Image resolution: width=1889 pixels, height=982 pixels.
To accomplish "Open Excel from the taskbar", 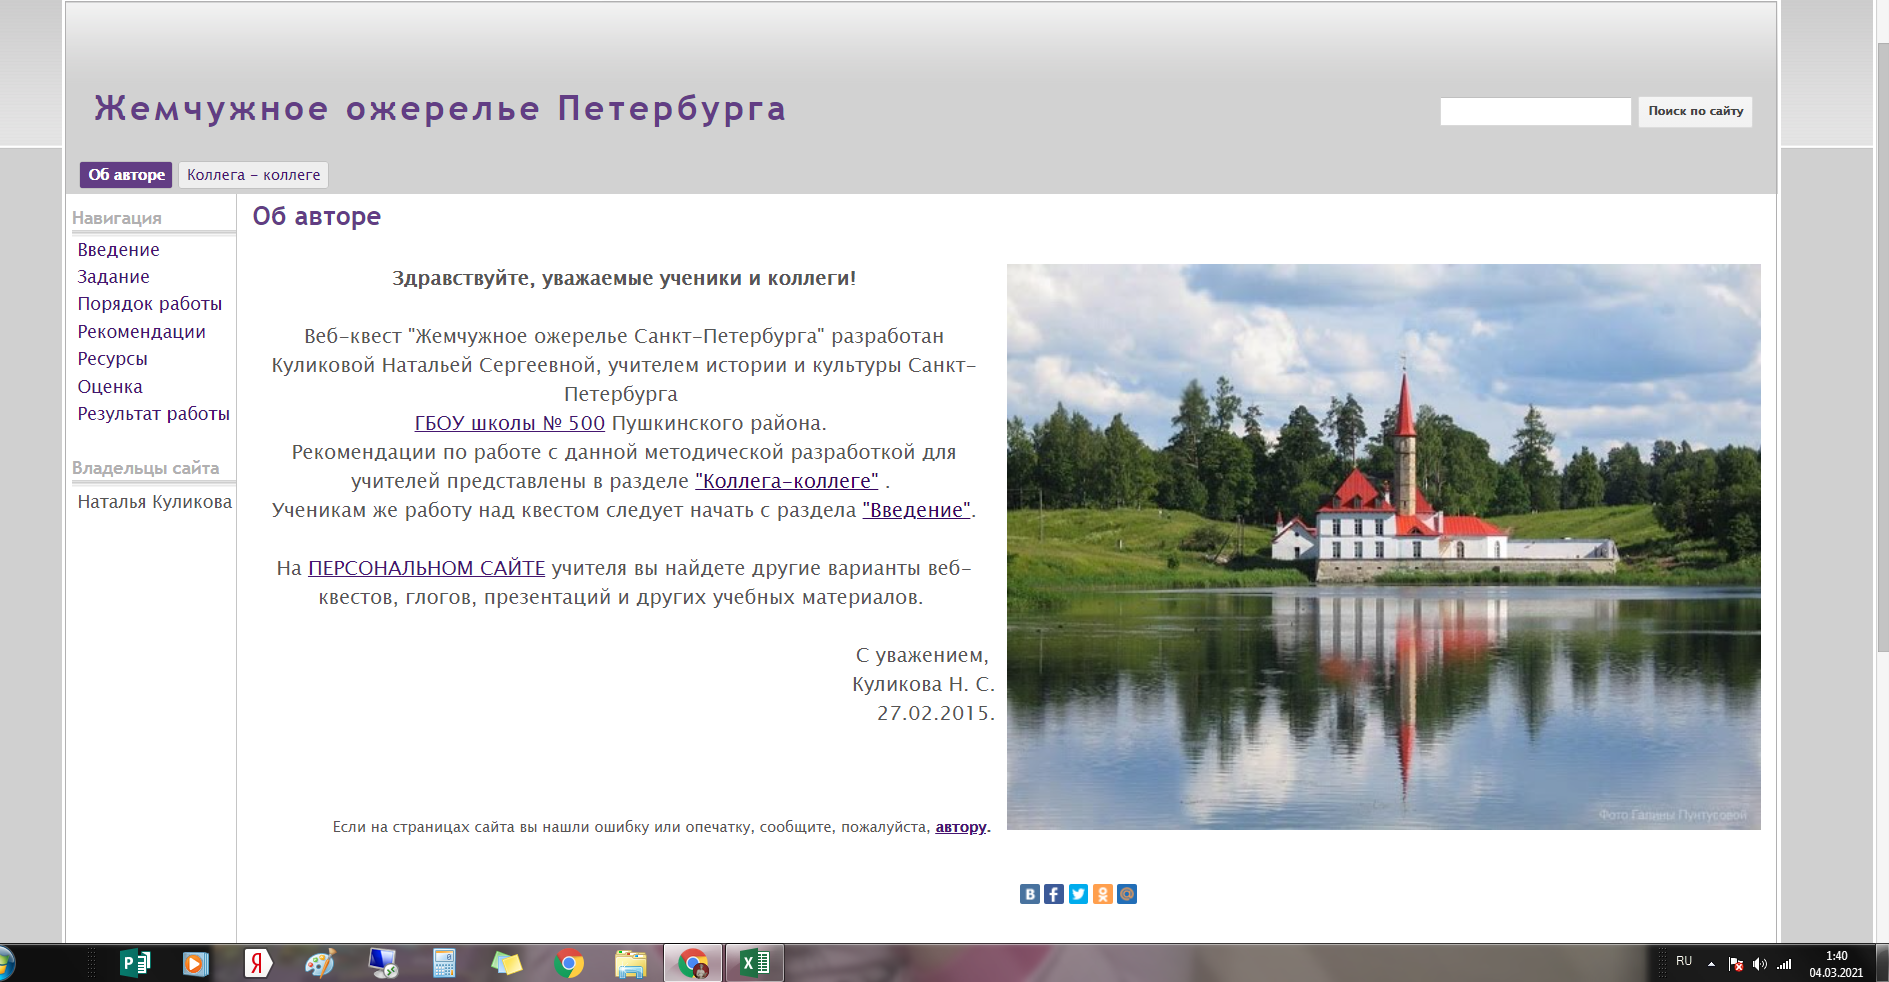I will pyautogui.click(x=754, y=963).
